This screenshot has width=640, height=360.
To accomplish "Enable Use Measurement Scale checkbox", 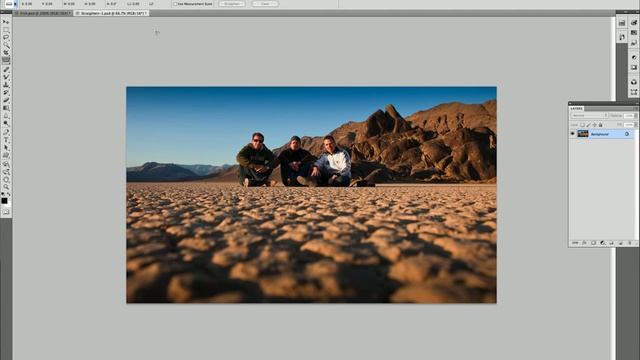I will coord(175,4).
